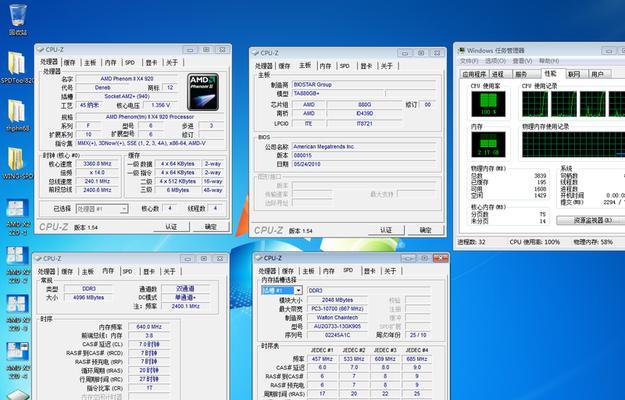Switch to SPD tab in processor CPU-Z window

130,63
